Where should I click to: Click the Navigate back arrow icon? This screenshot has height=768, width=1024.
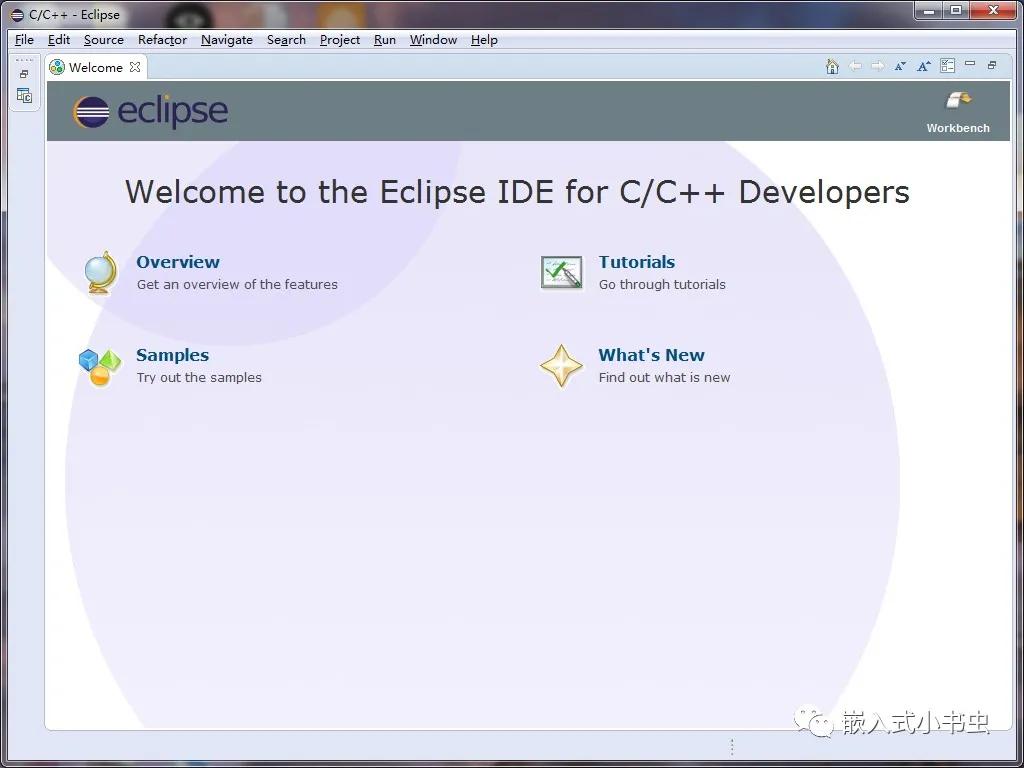tap(855, 66)
